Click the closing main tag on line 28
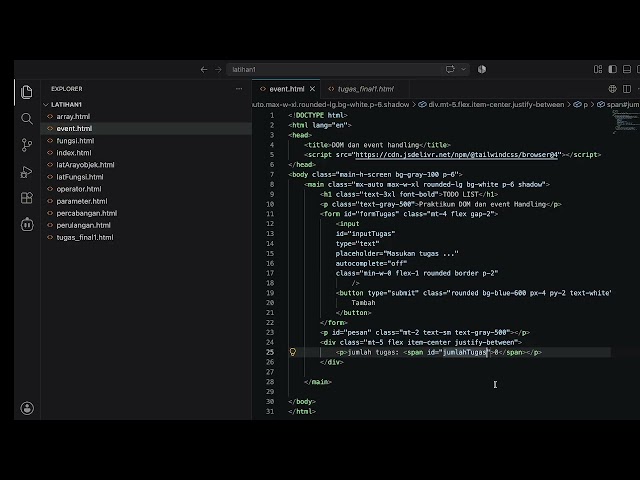 [318, 382]
